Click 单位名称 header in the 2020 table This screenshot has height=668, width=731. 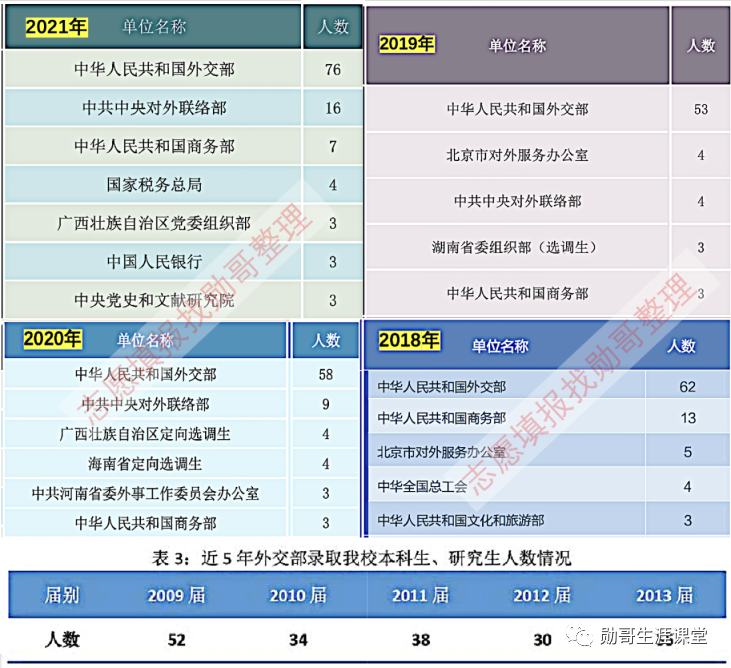point(145,340)
